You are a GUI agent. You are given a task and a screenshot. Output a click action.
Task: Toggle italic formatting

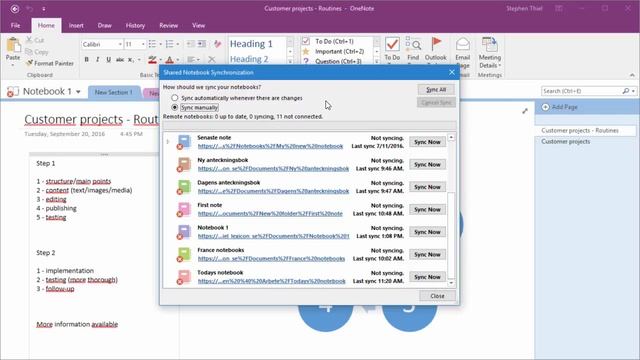[x=98, y=60]
